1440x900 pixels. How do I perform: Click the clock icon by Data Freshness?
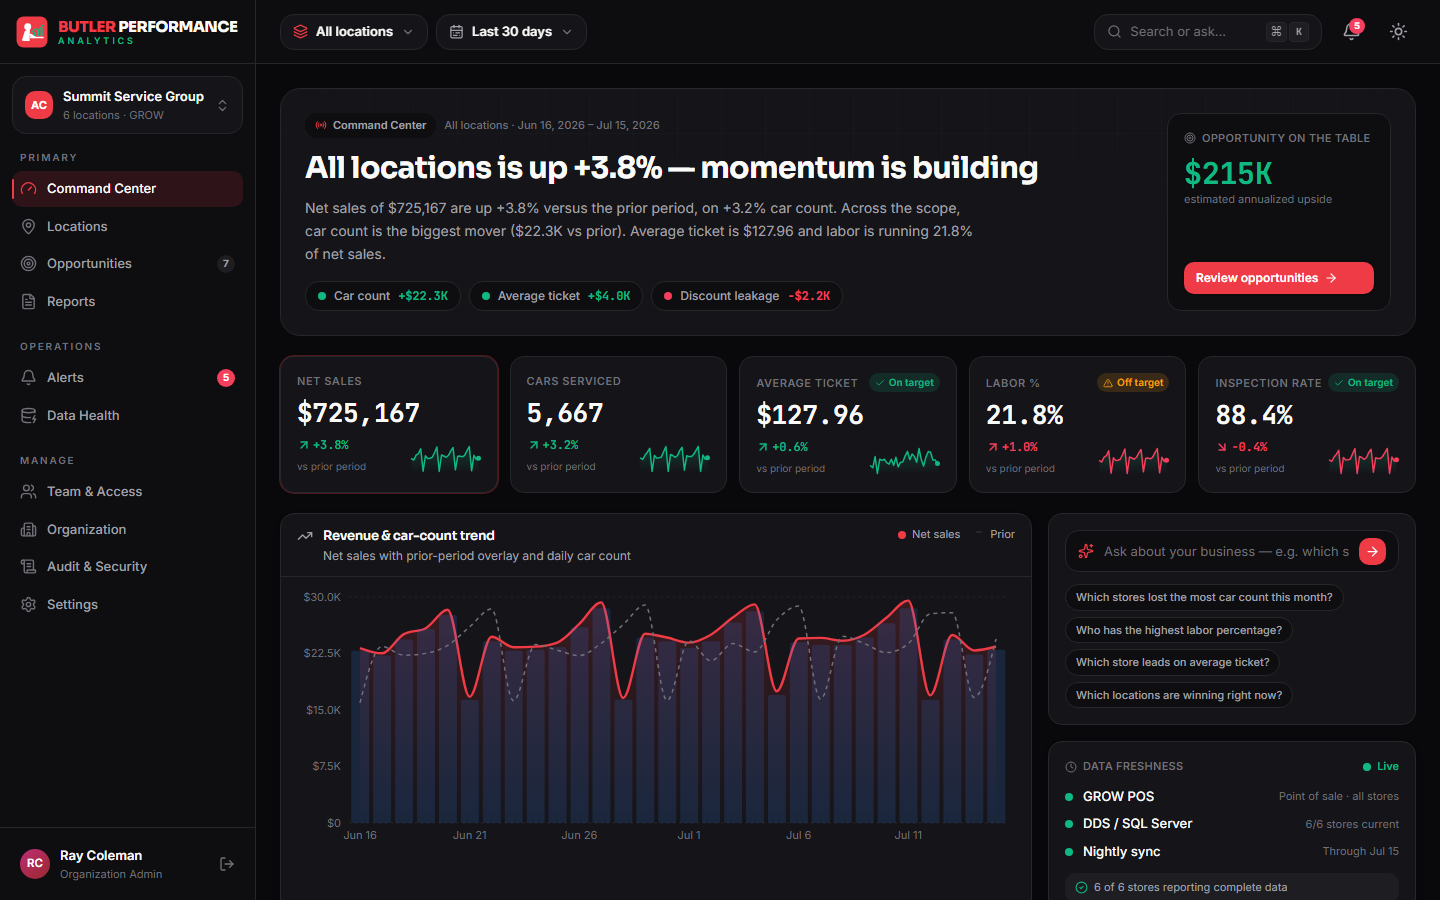1071,767
